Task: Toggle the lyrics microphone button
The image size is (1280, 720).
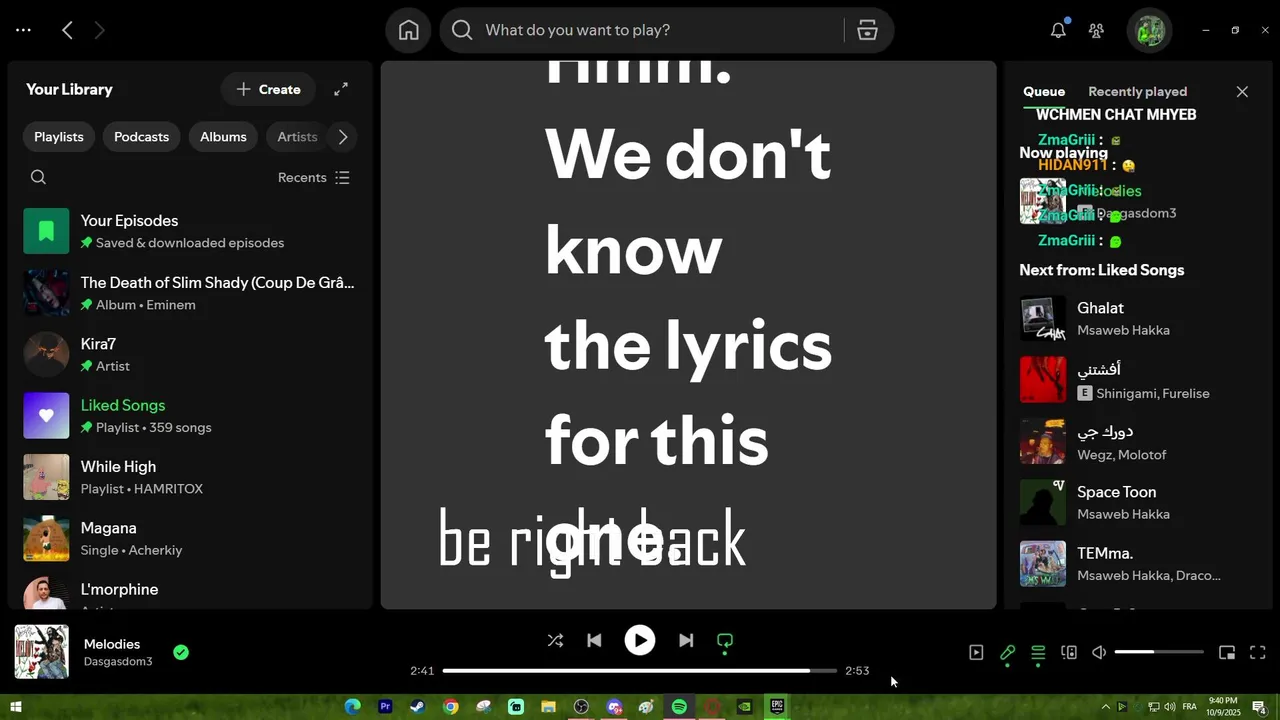Action: (x=1007, y=652)
